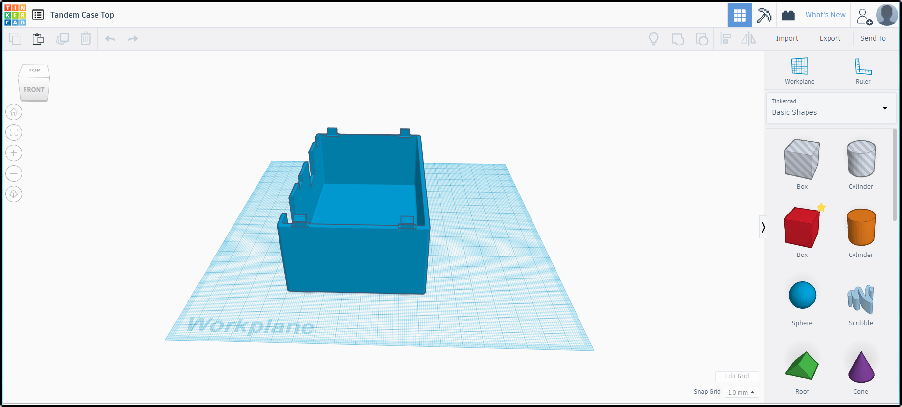This screenshot has width=902, height=407.
Task: Switch to the Blocks pickaxe mode
Action: [765, 15]
